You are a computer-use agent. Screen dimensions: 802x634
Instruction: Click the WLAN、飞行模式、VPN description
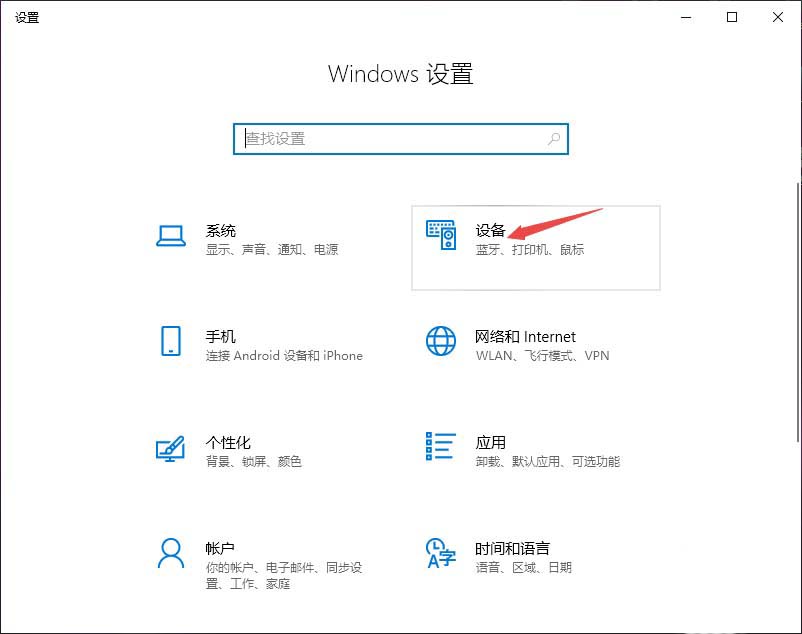(543, 355)
